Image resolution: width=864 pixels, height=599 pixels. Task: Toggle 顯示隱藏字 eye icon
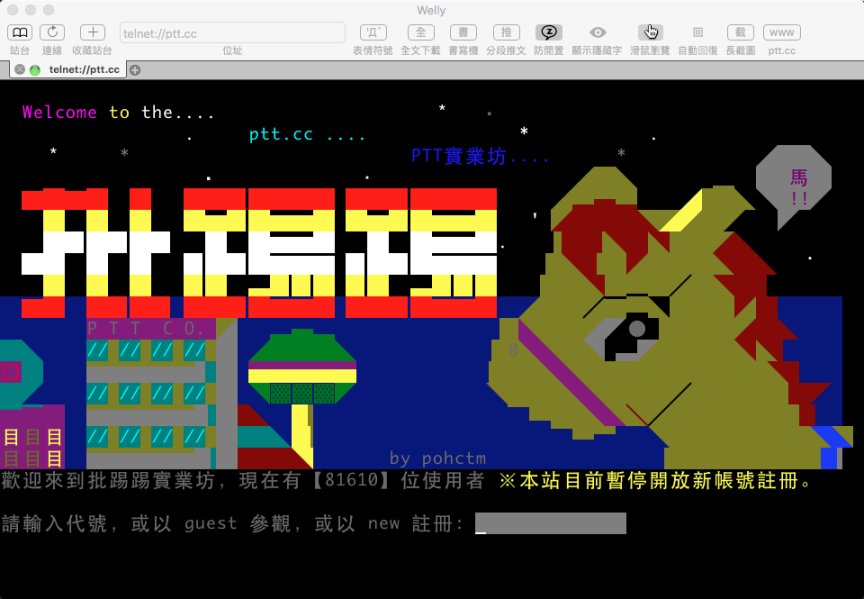[597, 33]
